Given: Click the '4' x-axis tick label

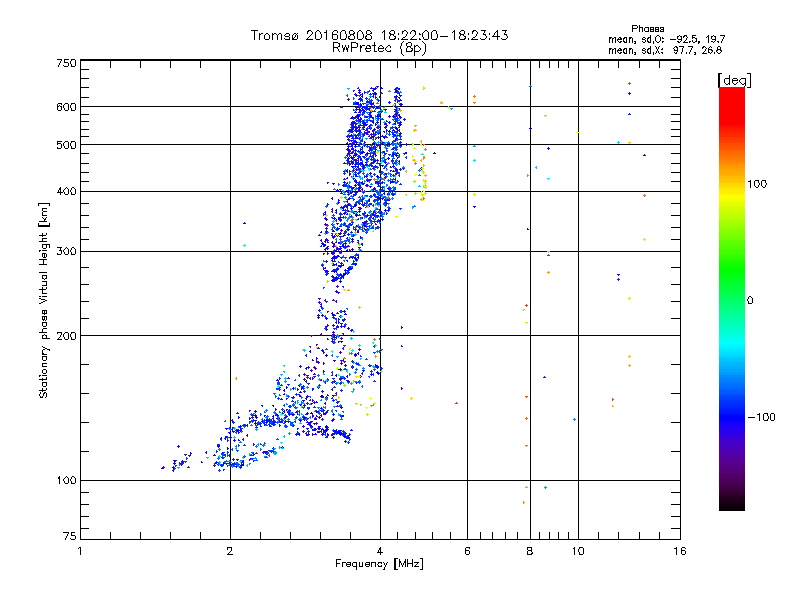Looking at the screenshot, I should pos(380,551).
